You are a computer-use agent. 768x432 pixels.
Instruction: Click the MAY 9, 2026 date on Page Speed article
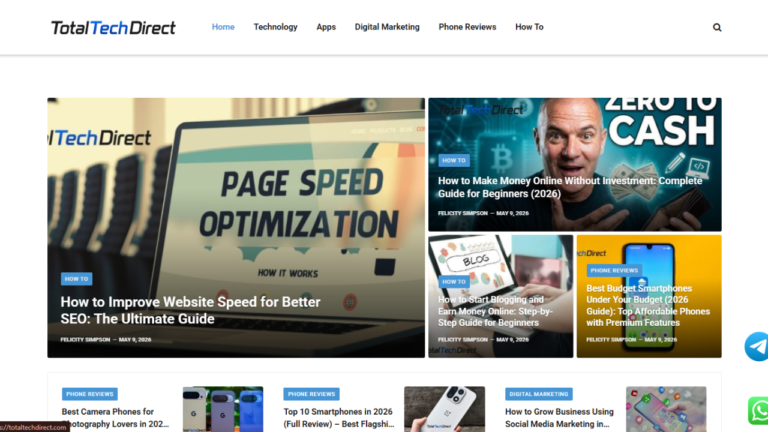135,339
